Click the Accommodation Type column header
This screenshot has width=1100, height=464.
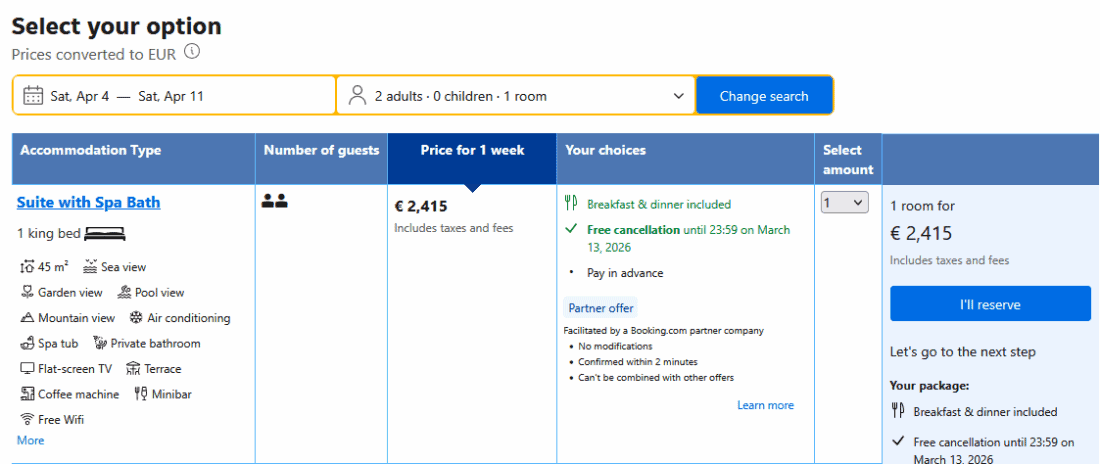pos(90,151)
